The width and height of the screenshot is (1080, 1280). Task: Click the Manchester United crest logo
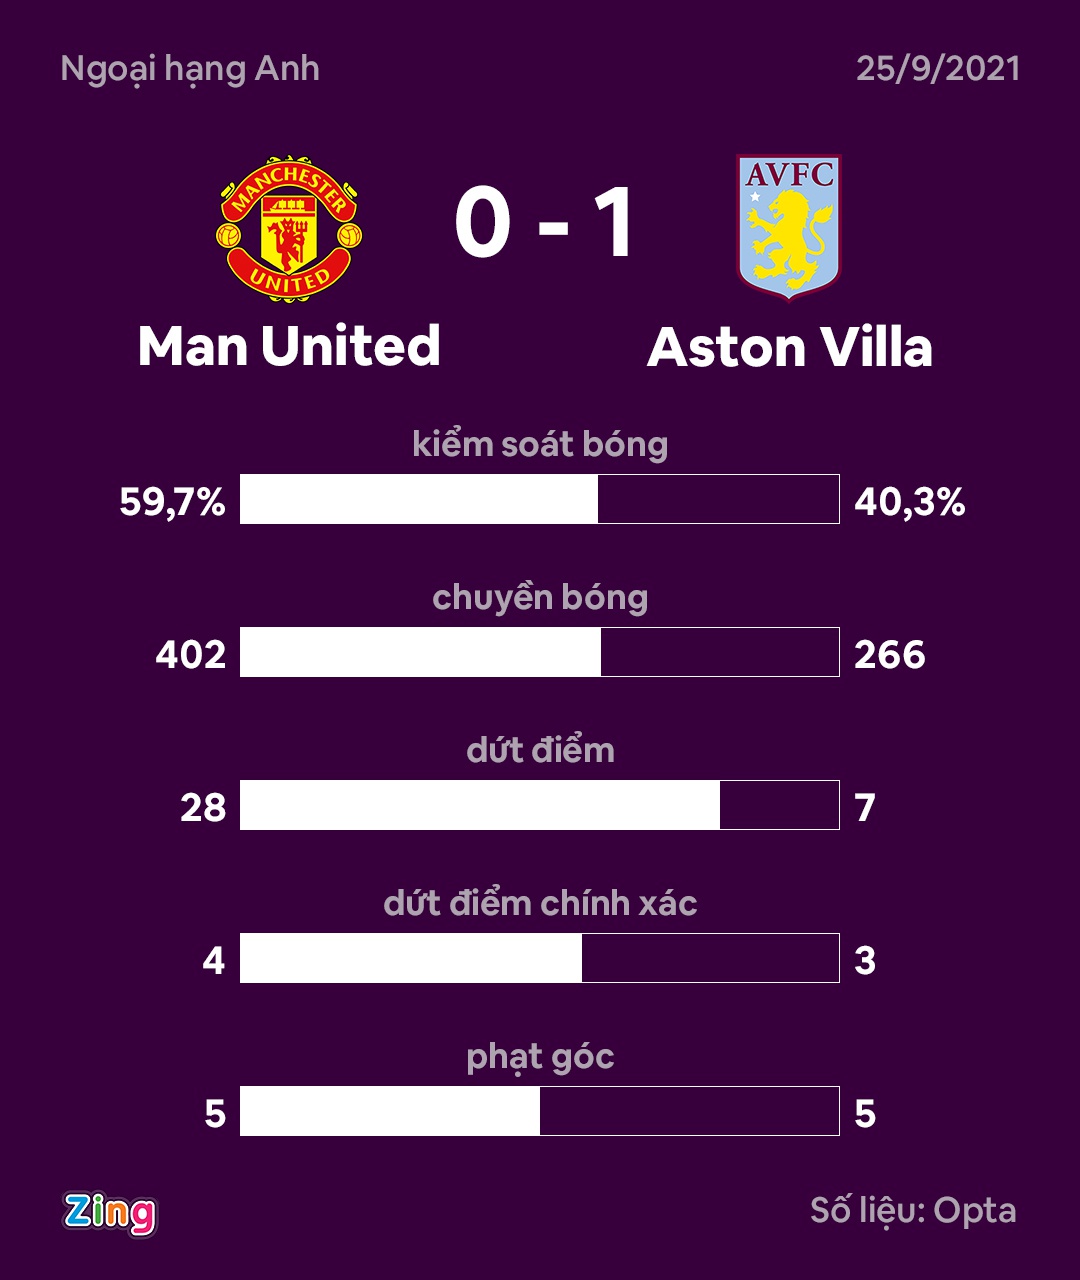tap(289, 228)
